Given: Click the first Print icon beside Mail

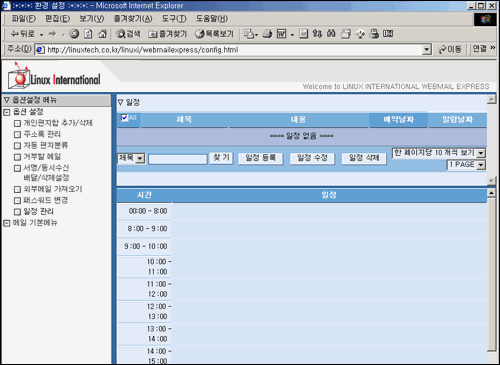Looking at the screenshot, I should coord(267,34).
